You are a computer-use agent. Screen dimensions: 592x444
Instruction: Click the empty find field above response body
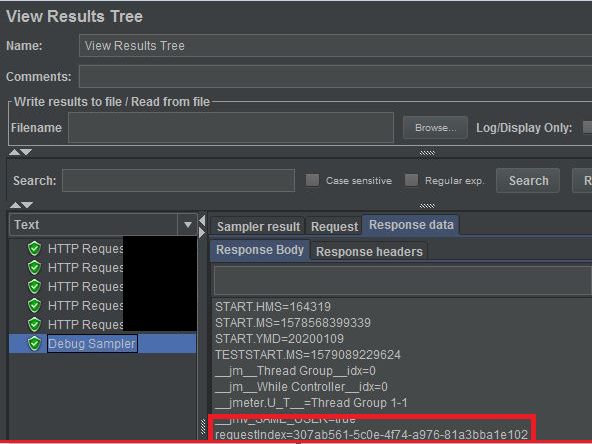pyautogui.click(x=402, y=280)
